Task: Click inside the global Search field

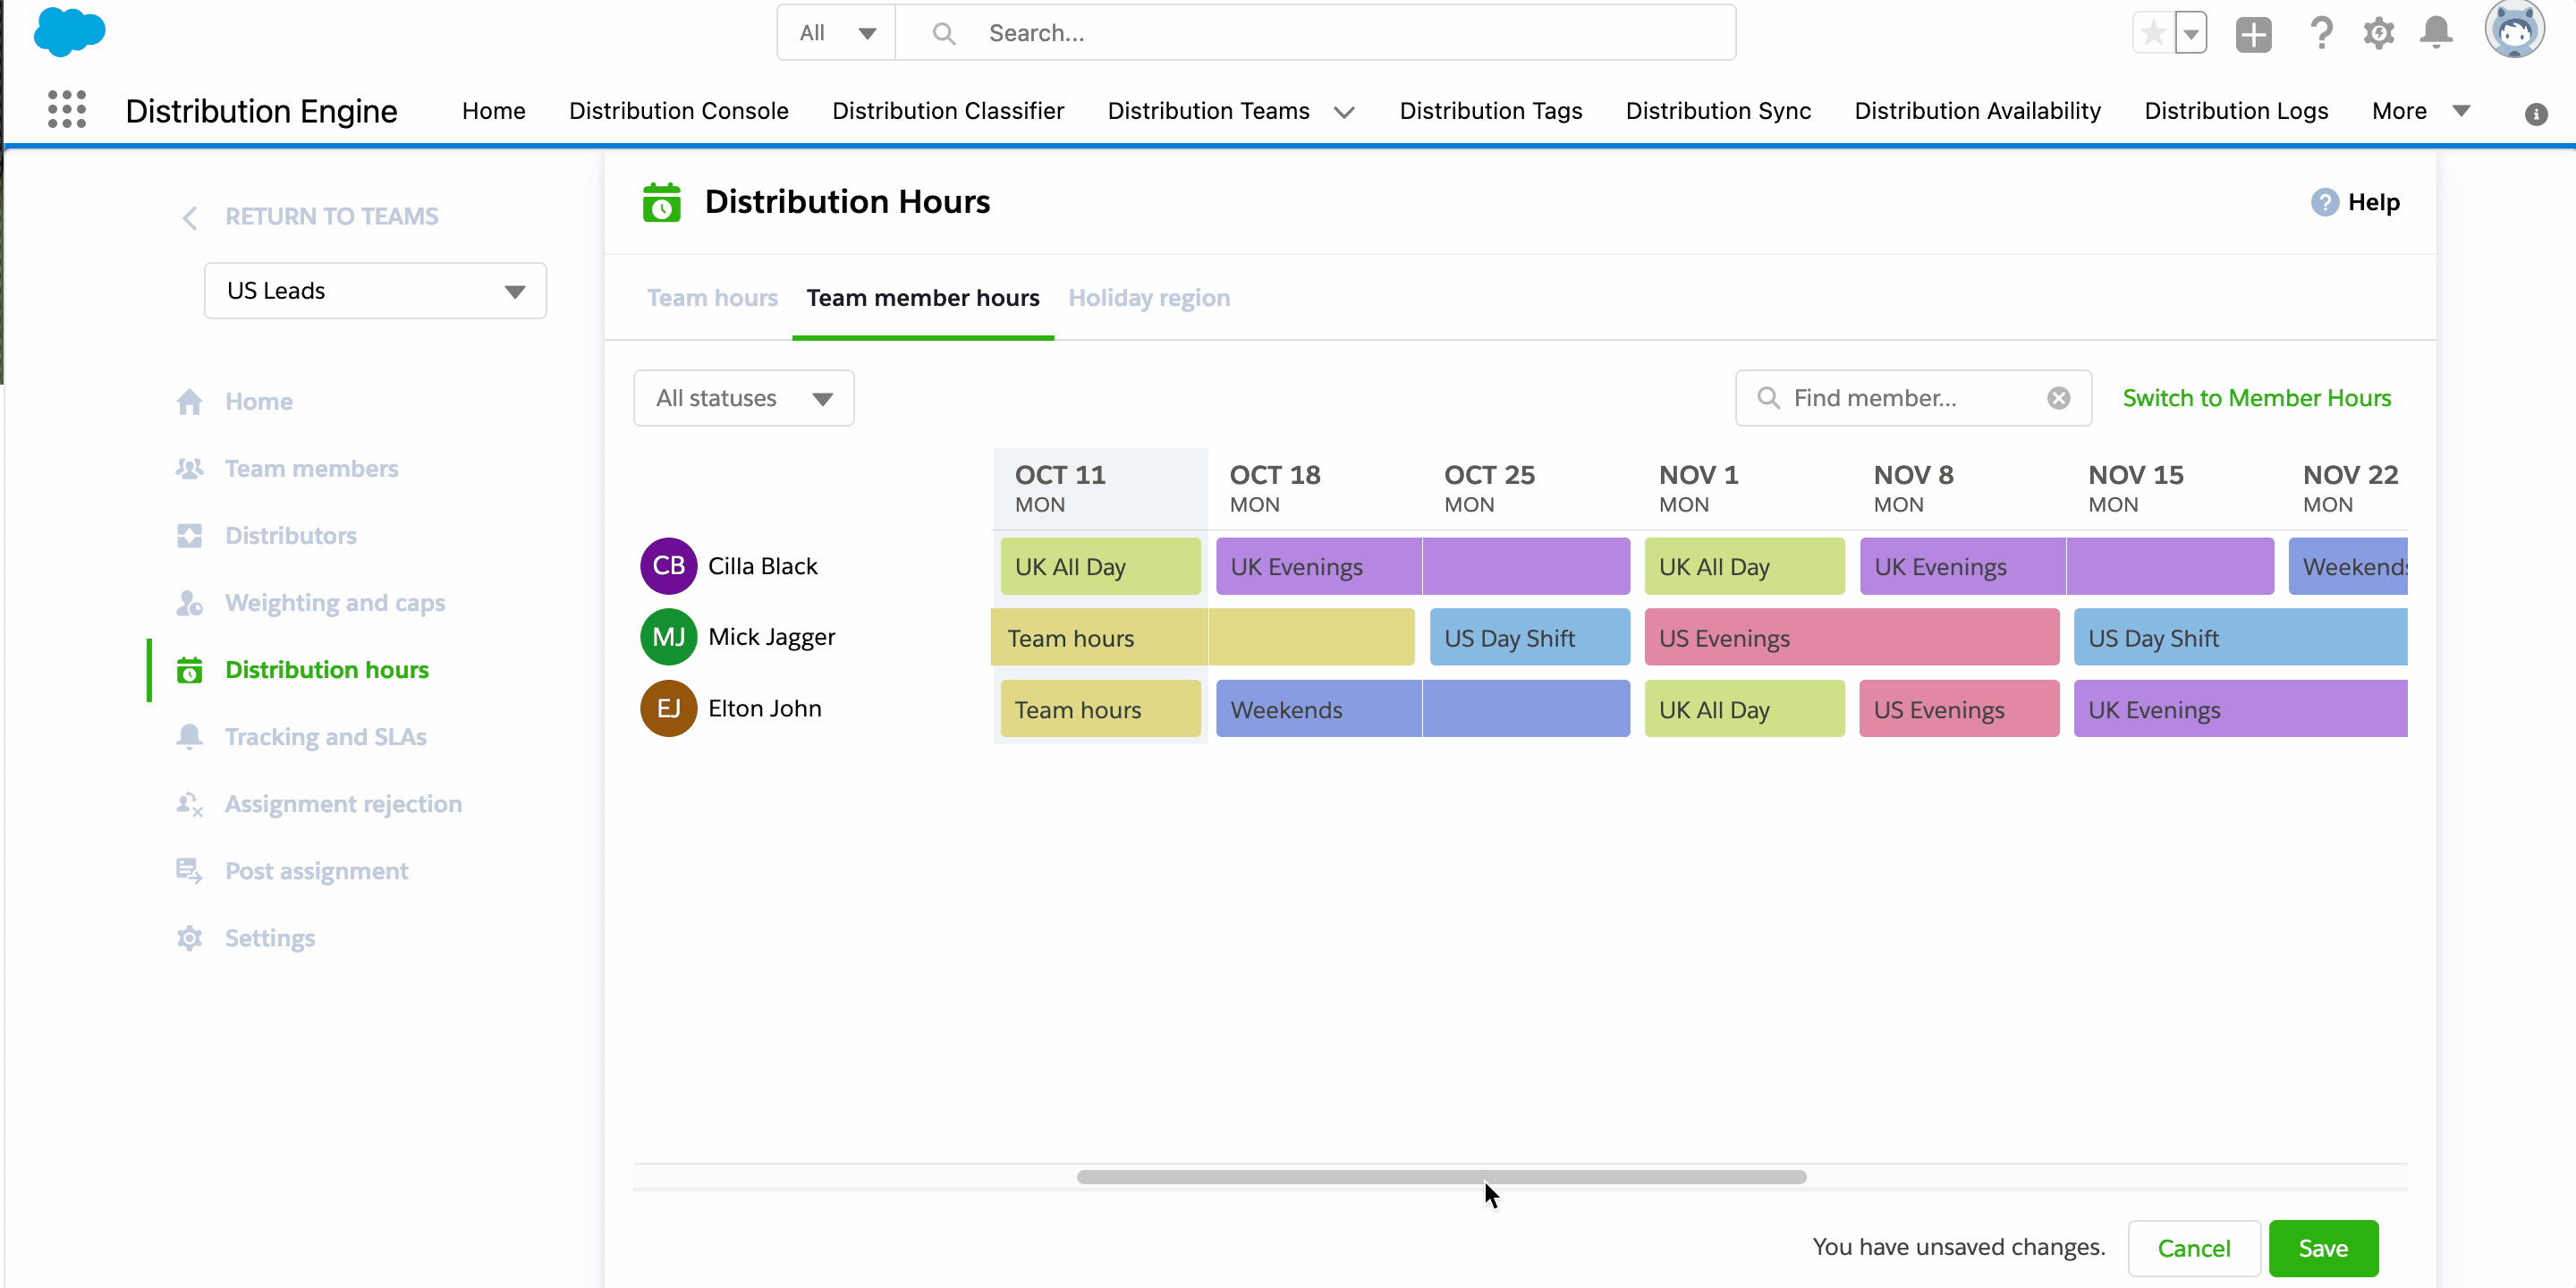Action: [x=1315, y=33]
